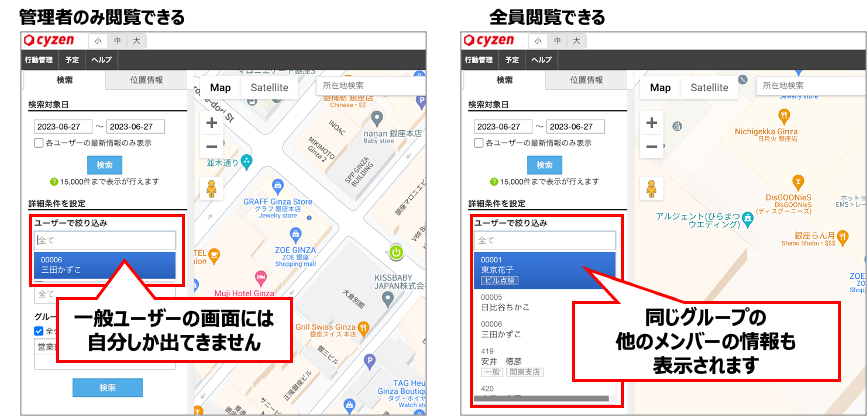
Task: Click ZOE GINZA shopping pin on left map
Action: point(296,235)
